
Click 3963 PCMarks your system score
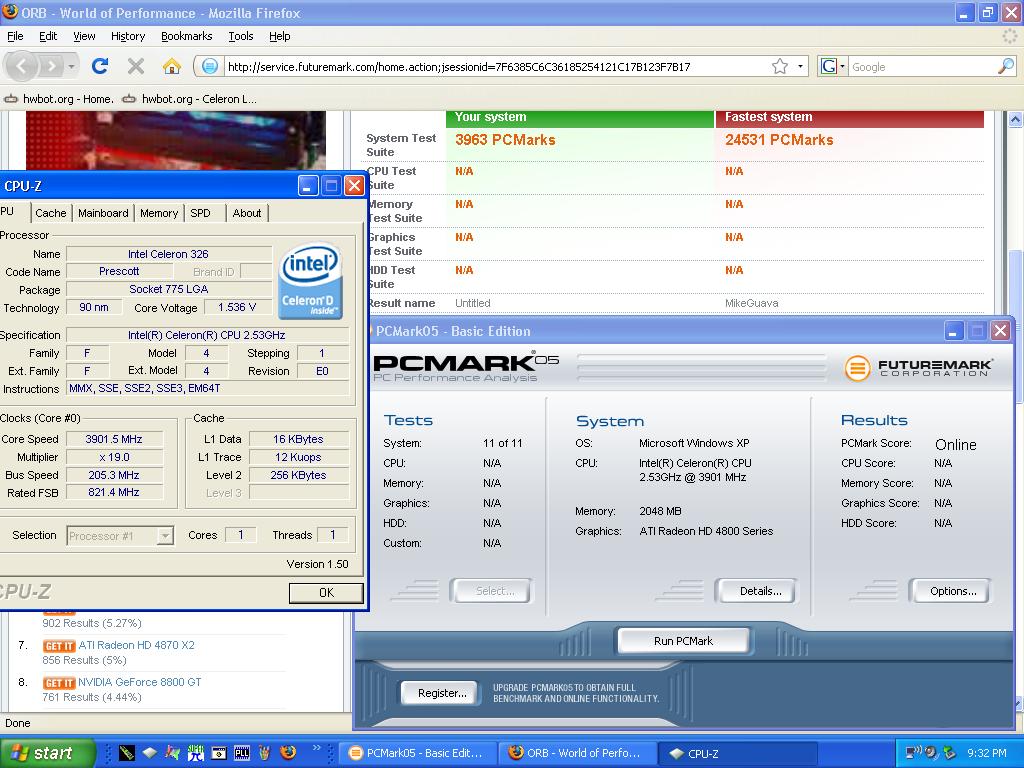tap(505, 140)
